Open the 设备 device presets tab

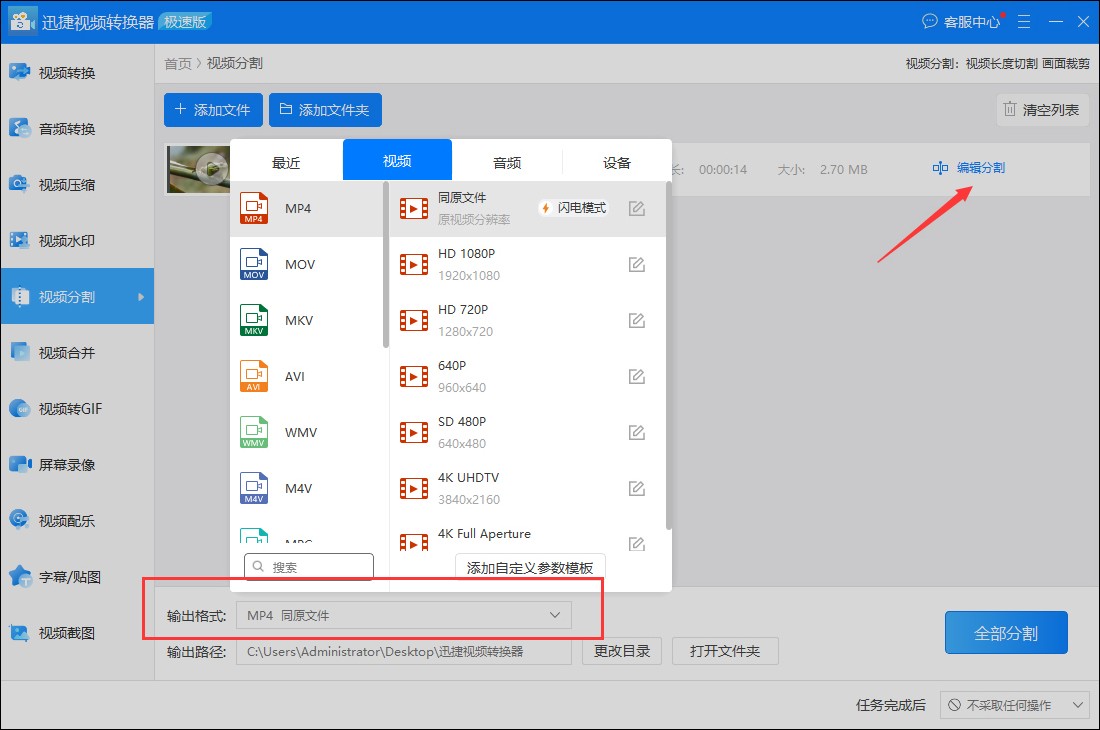click(x=616, y=160)
